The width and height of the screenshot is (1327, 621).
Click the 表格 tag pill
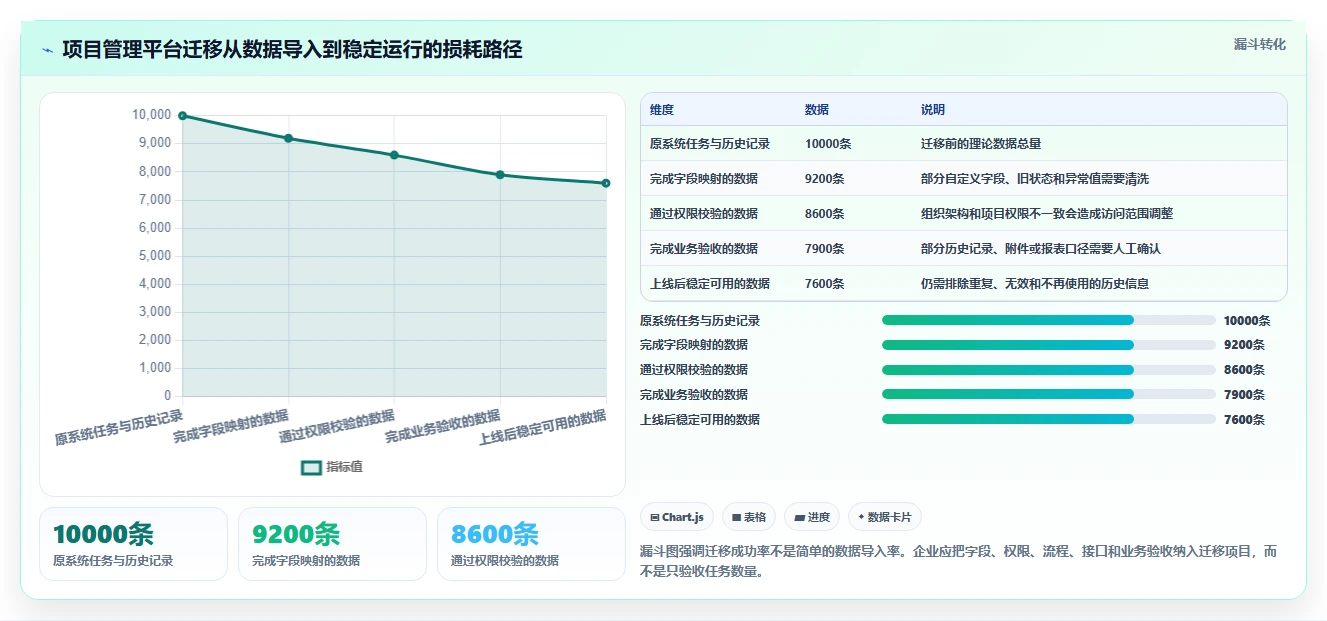pyautogui.click(x=749, y=517)
